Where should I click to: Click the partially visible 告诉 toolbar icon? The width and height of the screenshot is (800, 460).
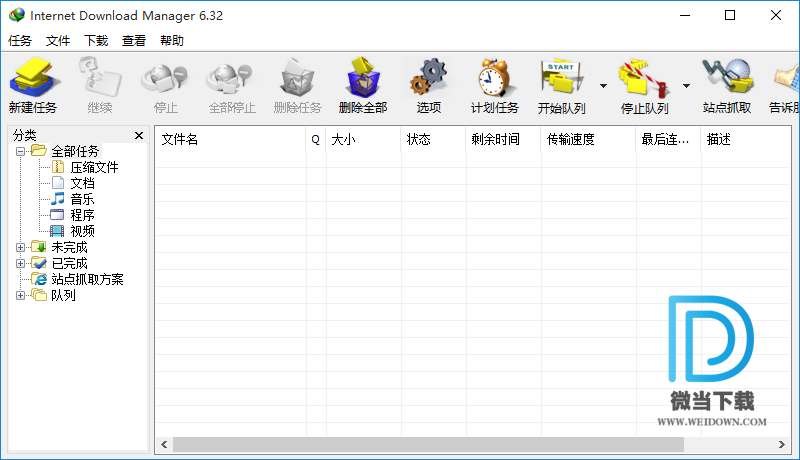coord(786,78)
